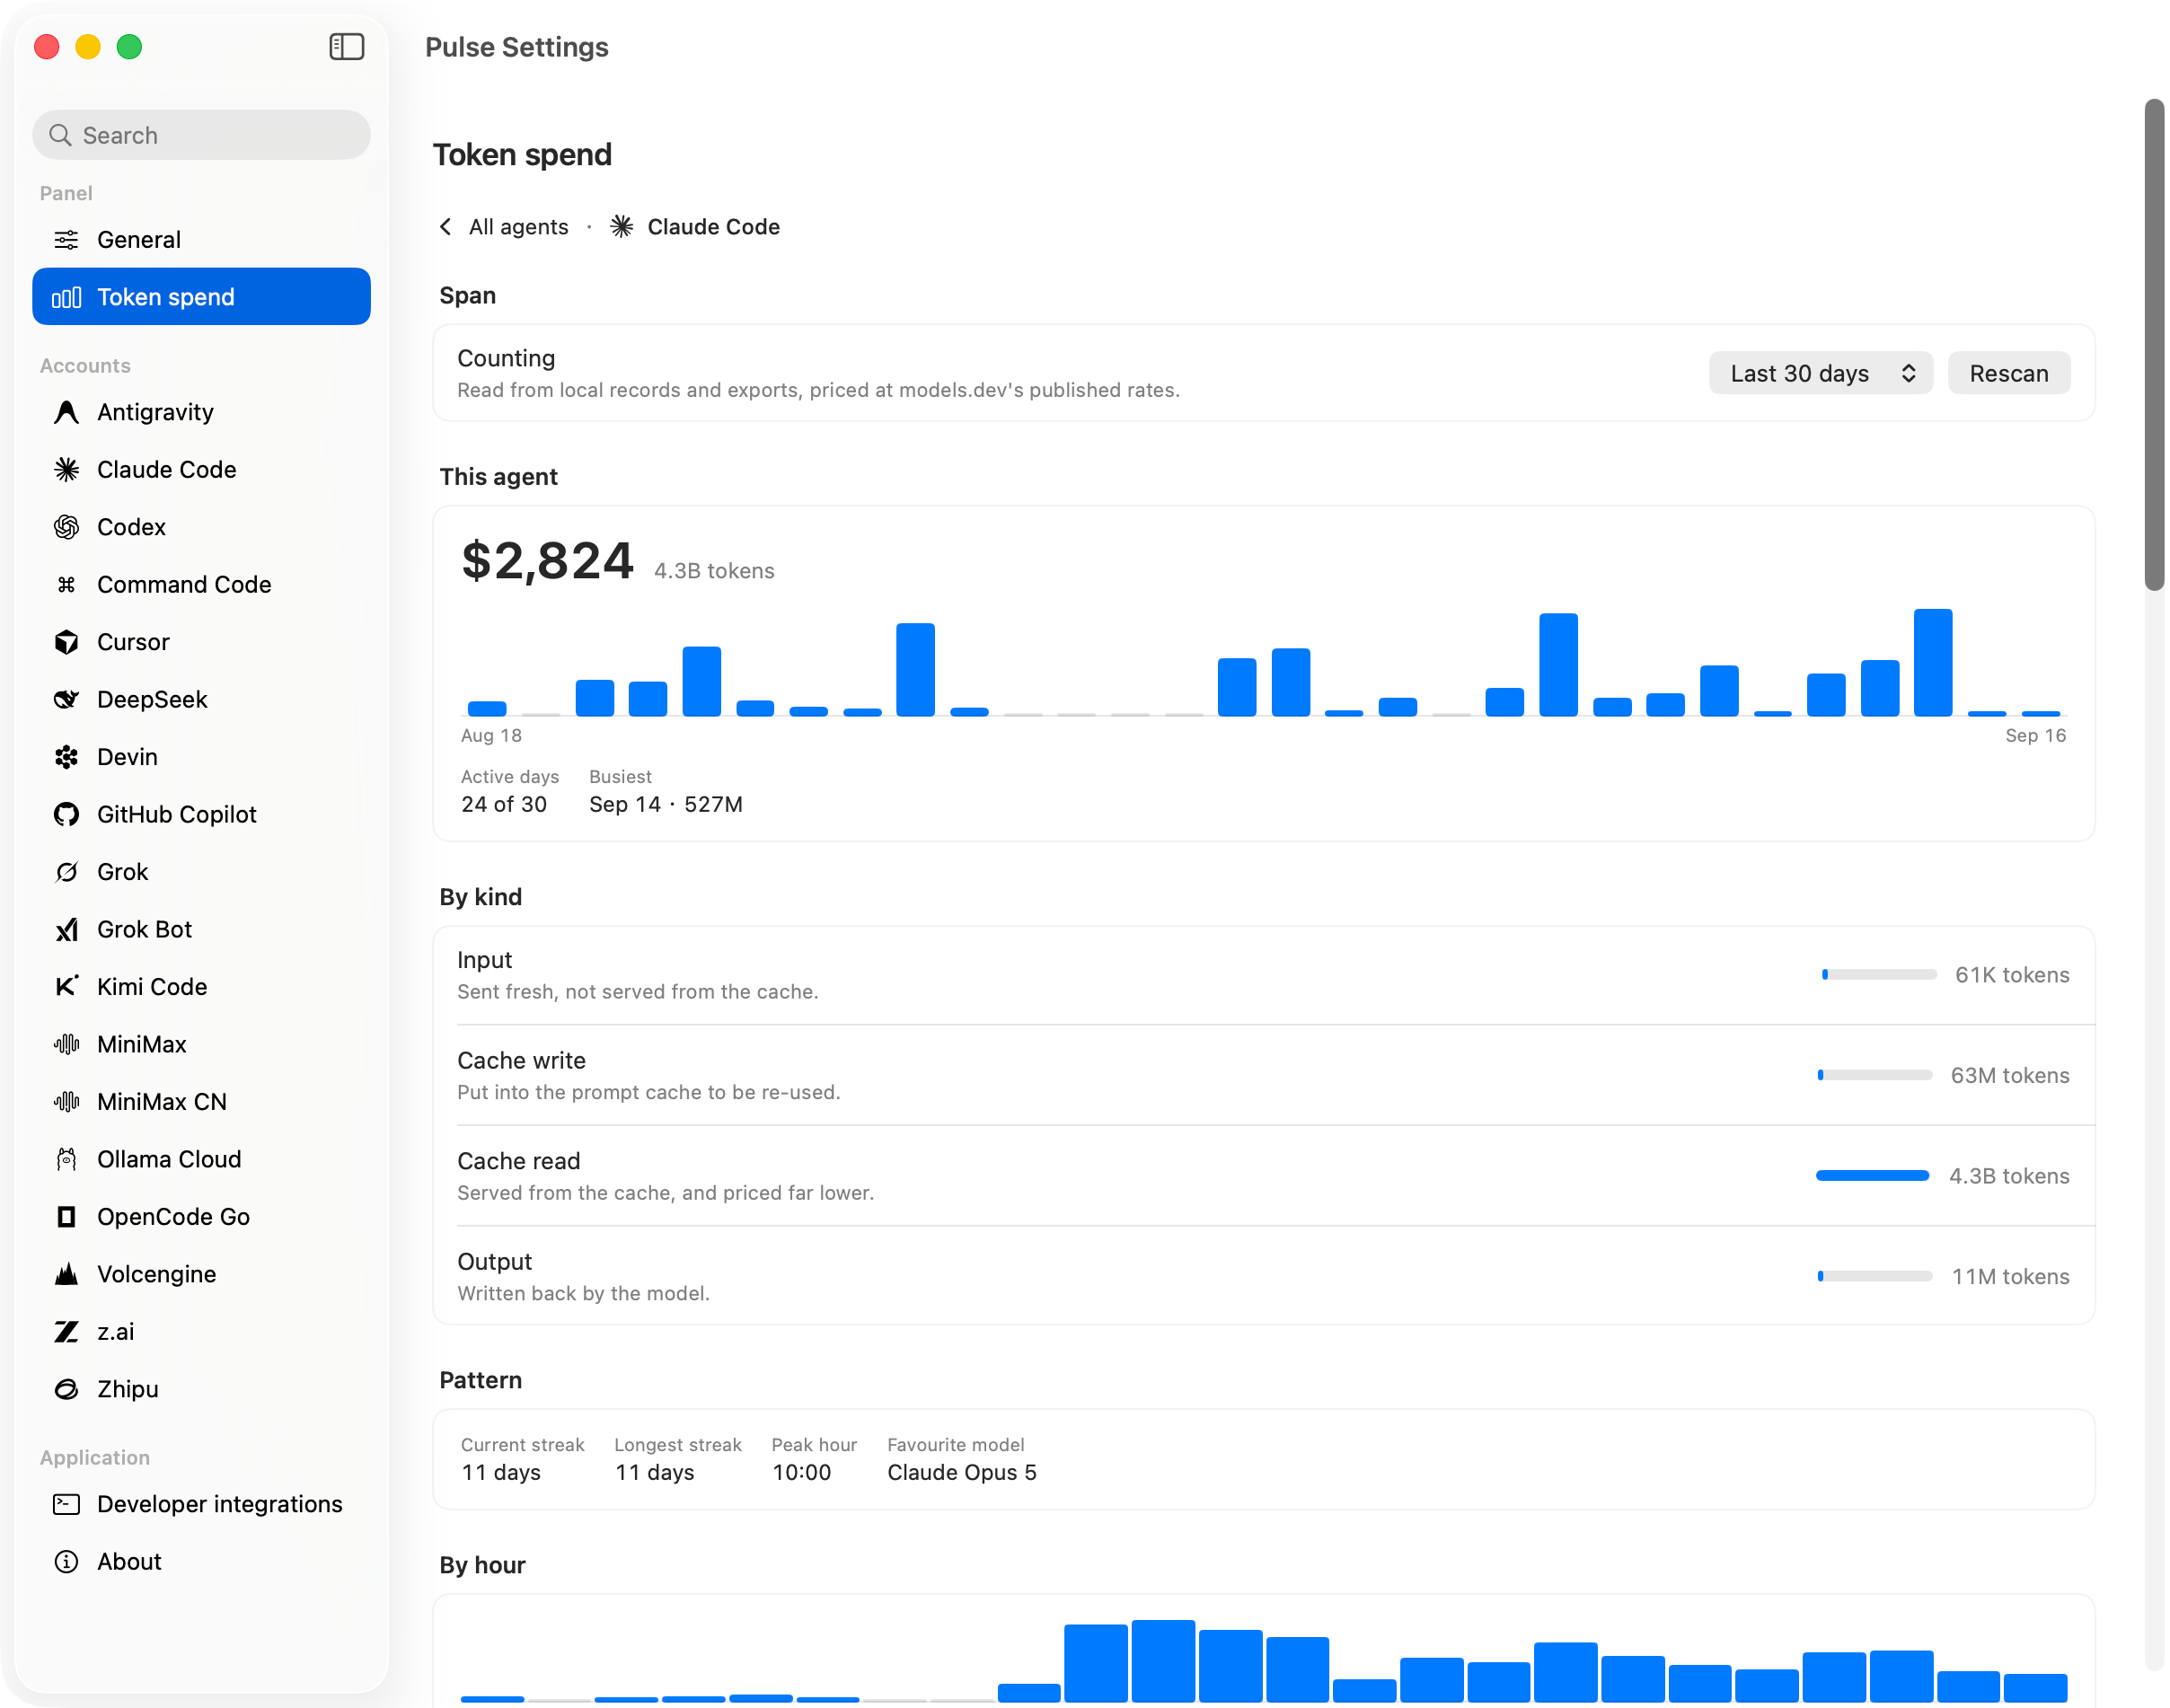The image size is (2170, 1708).
Task: Click the z.ai Z icon
Action: (66, 1332)
